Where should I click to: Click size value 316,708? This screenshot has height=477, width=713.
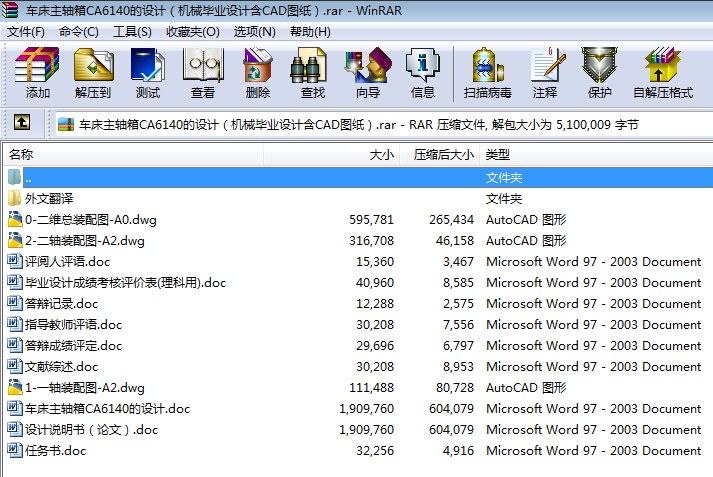pos(372,241)
